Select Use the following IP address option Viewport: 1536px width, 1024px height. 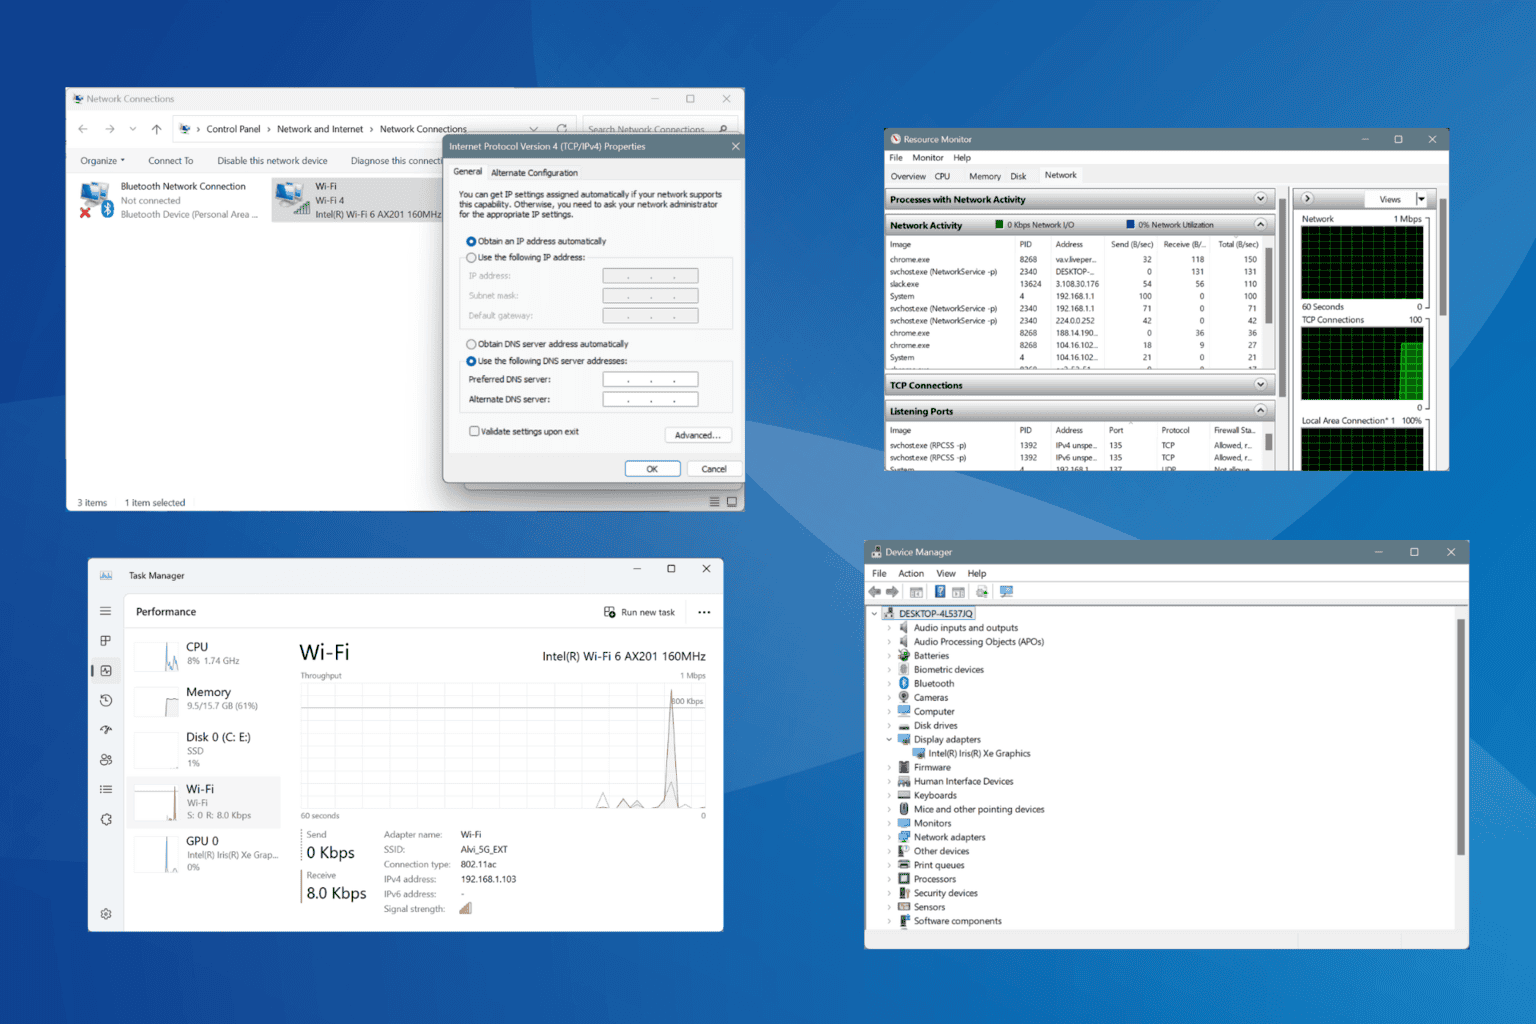471,257
